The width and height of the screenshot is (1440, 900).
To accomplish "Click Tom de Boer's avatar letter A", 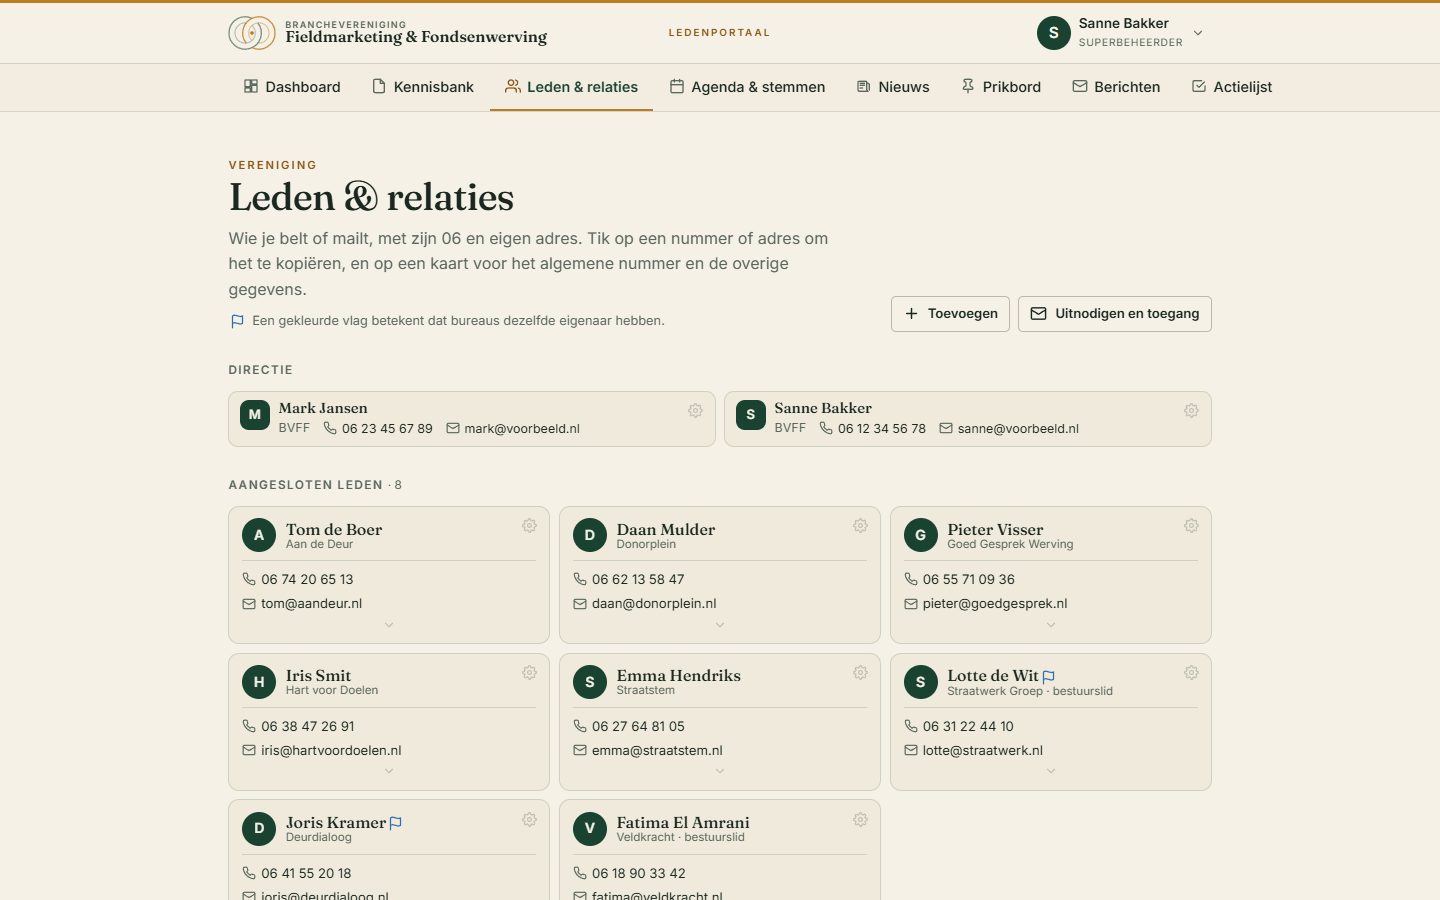I will pyautogui.click(x=259, y=535).
